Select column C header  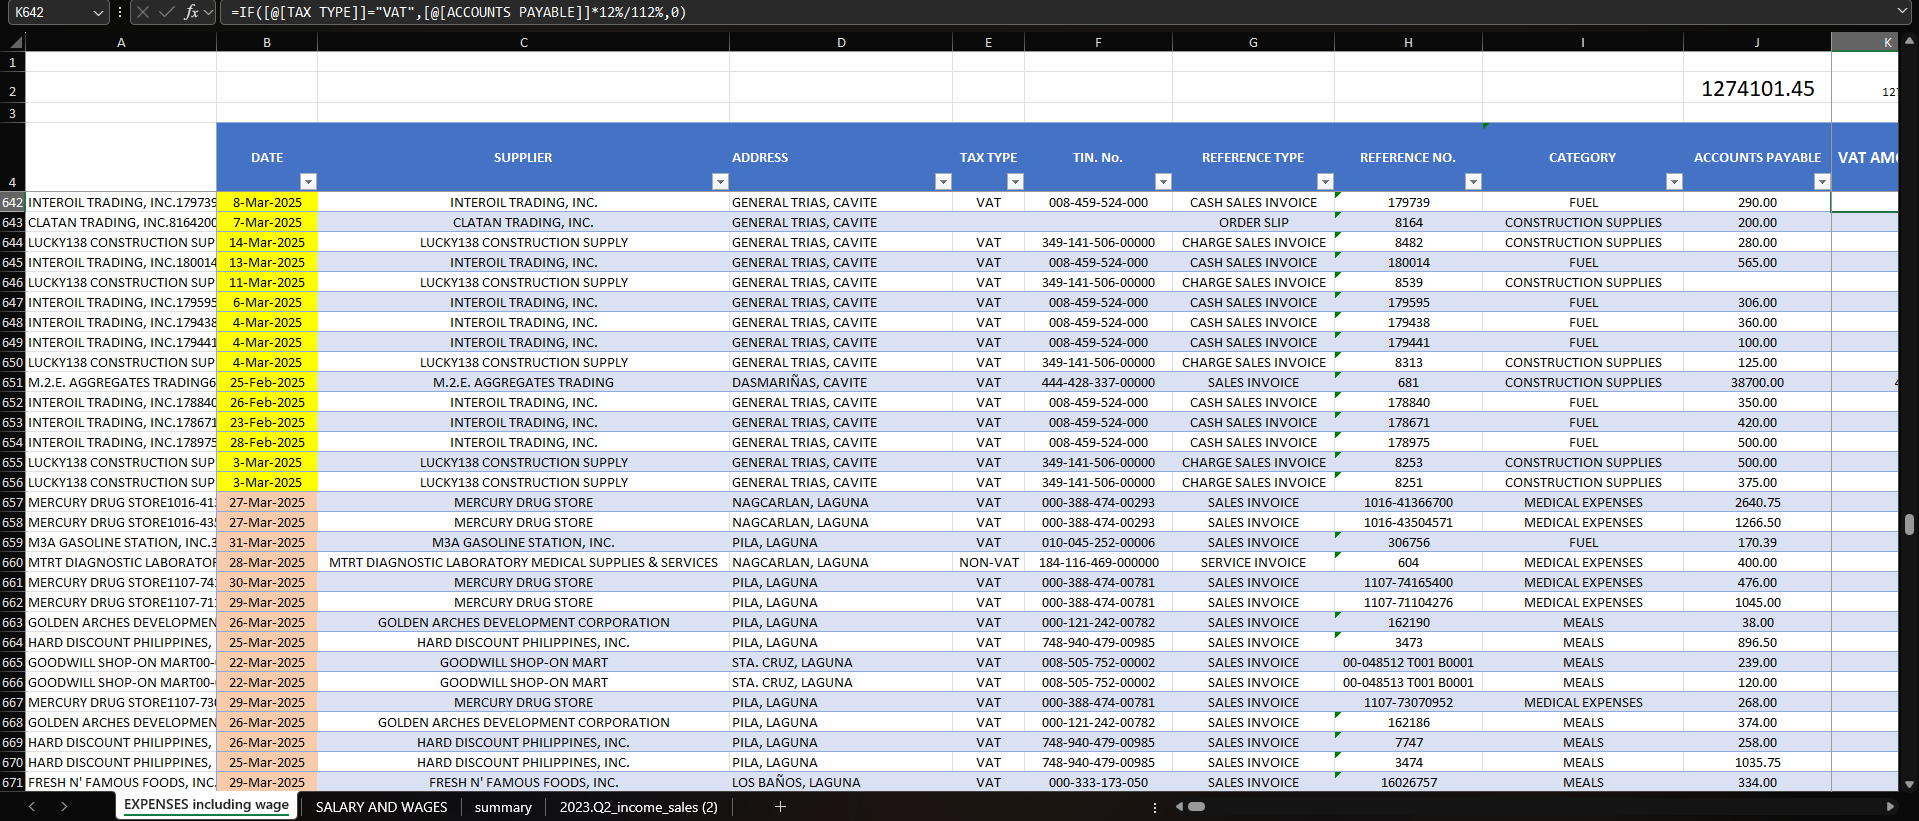click(524, 42)
